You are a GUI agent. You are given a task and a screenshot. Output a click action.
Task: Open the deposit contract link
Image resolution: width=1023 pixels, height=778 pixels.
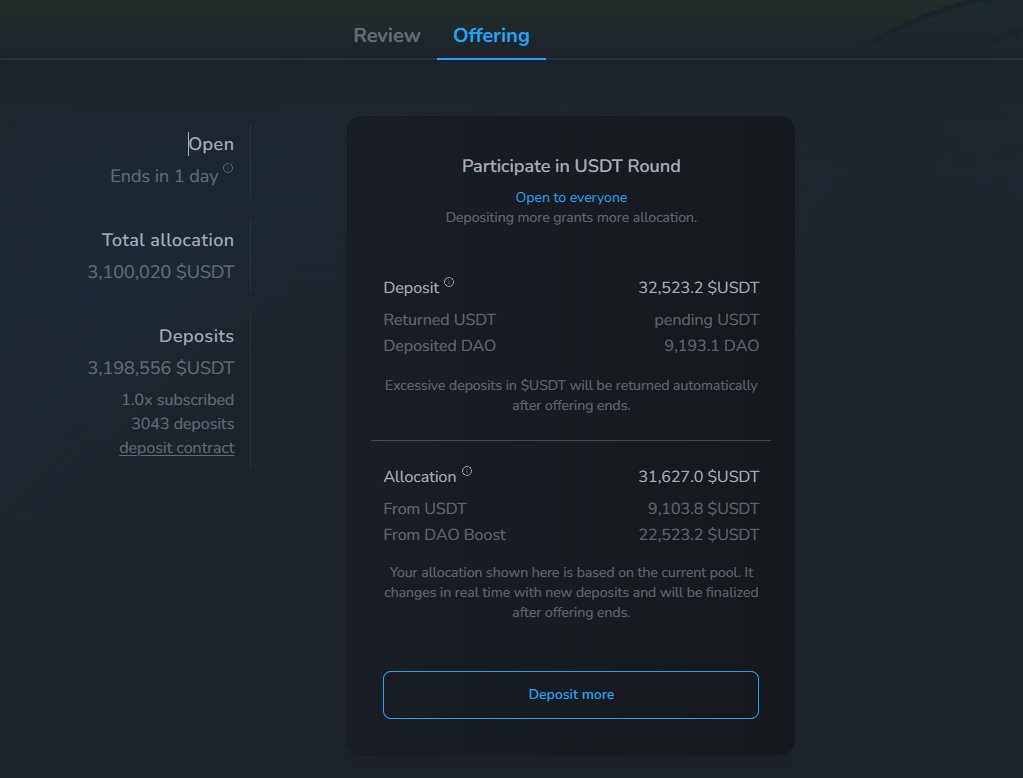pyautogui.click(x=176, y=447)
